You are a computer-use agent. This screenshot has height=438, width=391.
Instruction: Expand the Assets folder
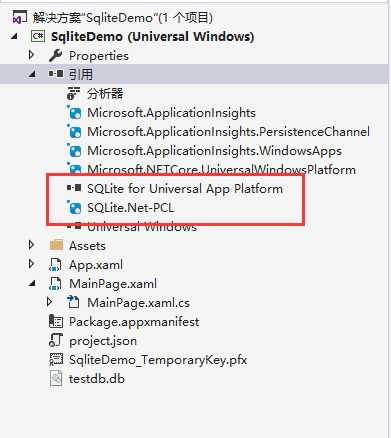32,245
